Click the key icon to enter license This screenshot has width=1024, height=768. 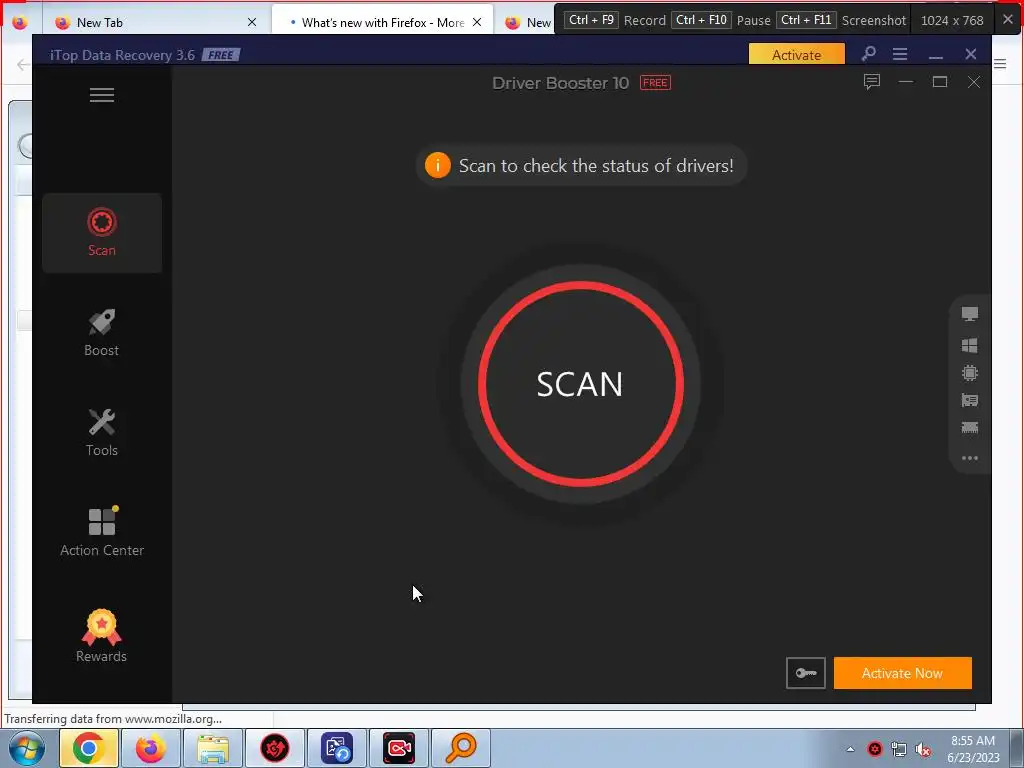click(806, 673)
